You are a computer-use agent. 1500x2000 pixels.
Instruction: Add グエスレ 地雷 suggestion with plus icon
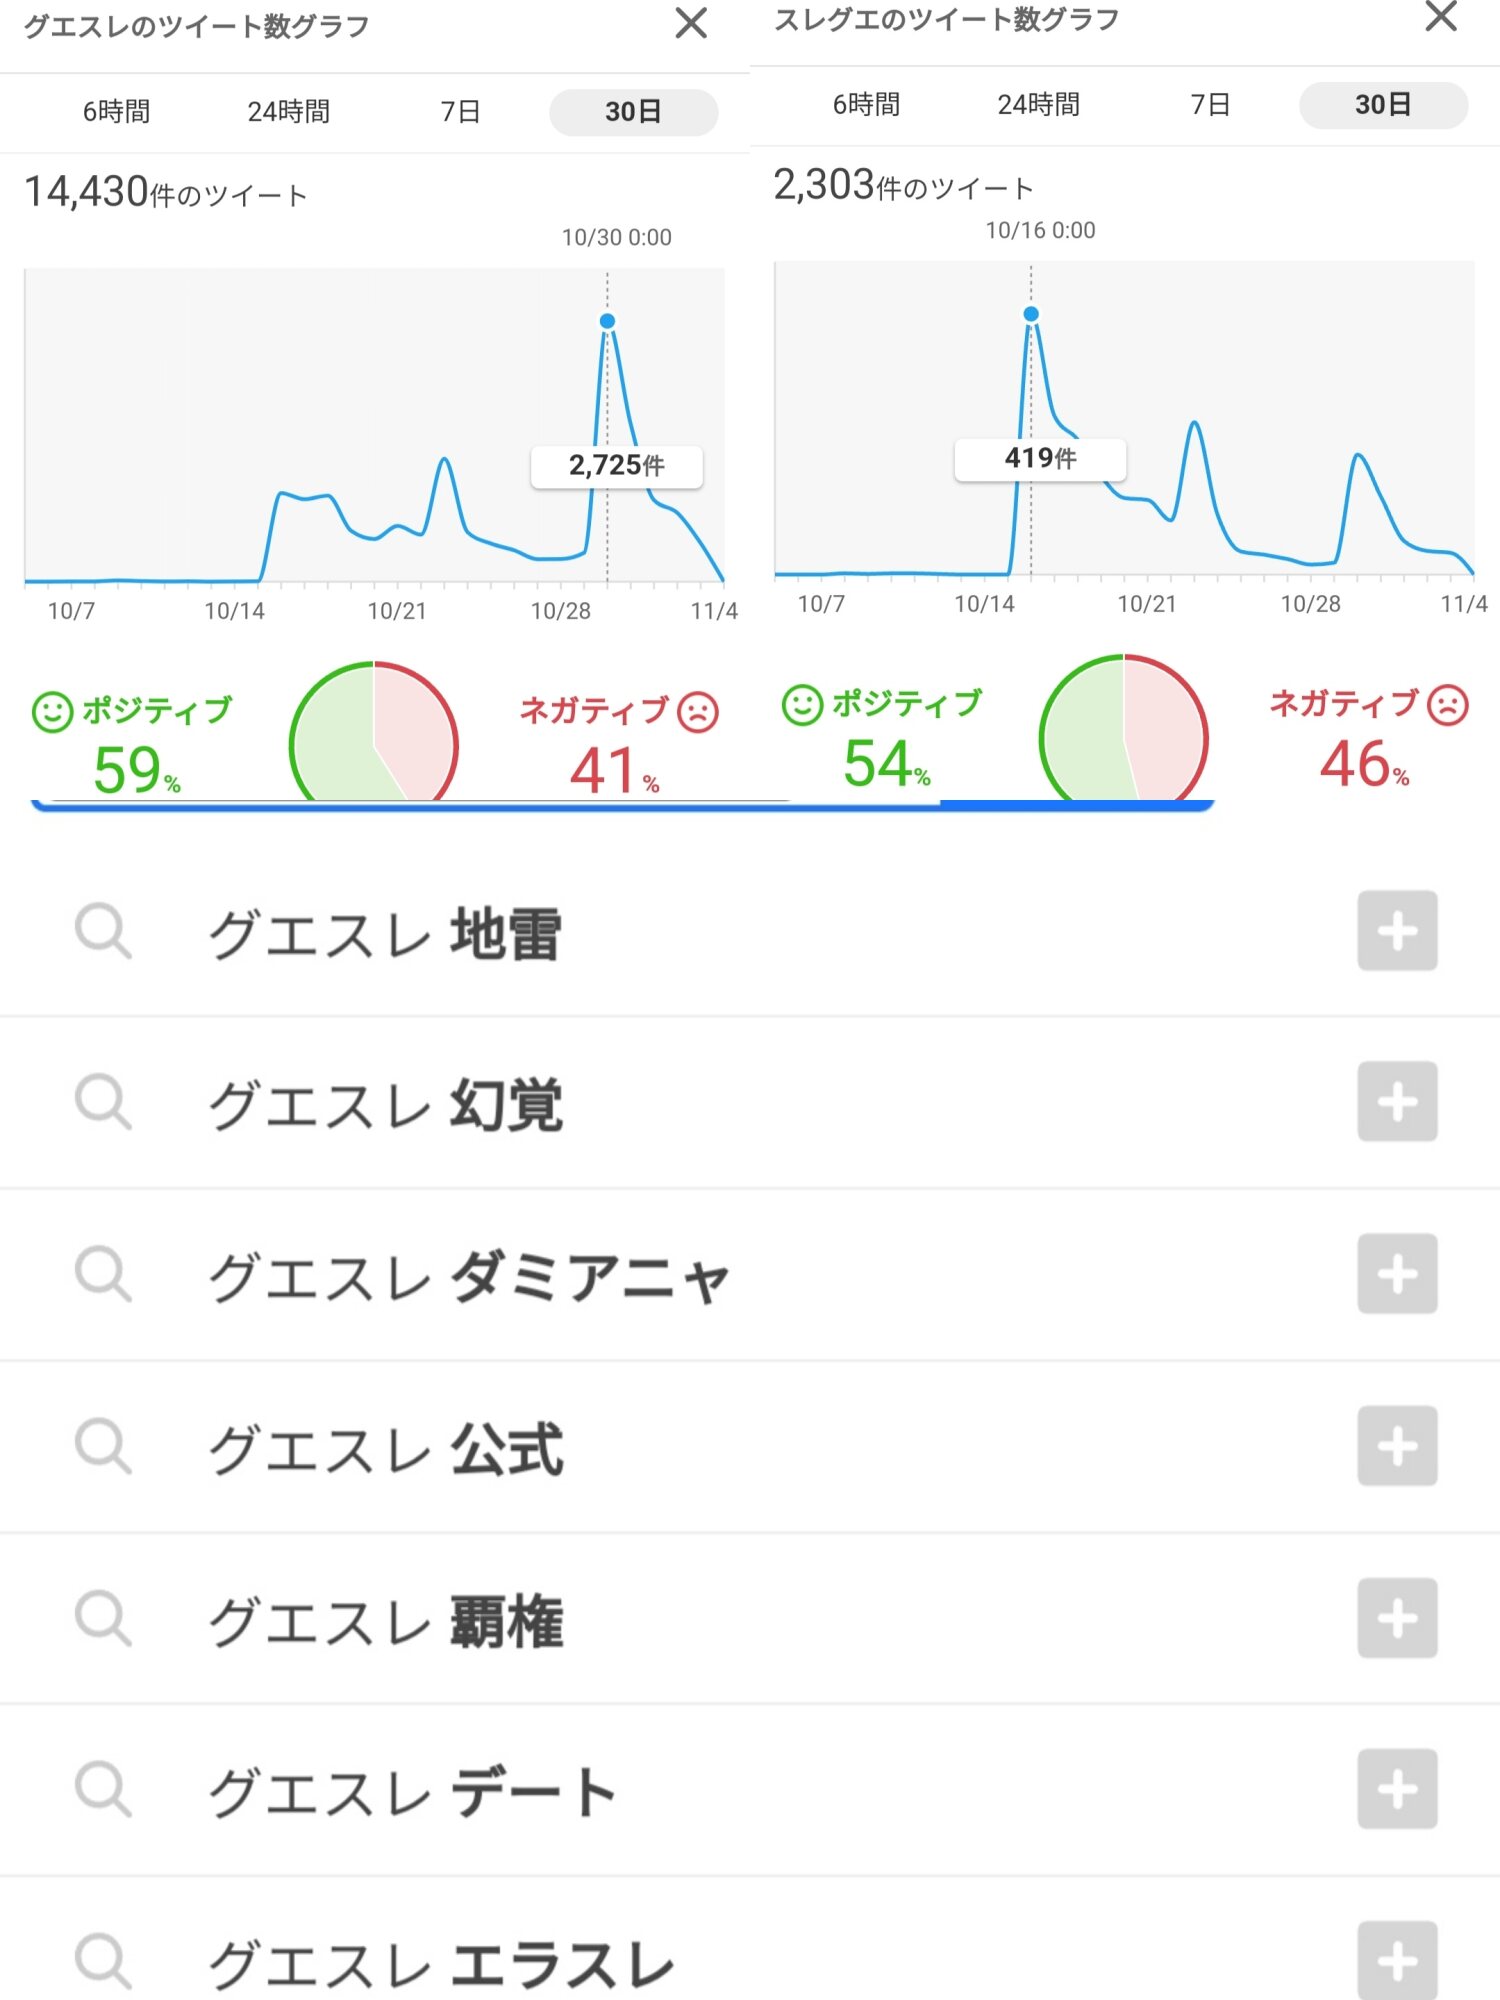pyautogui.click(x=1396, y=931)
